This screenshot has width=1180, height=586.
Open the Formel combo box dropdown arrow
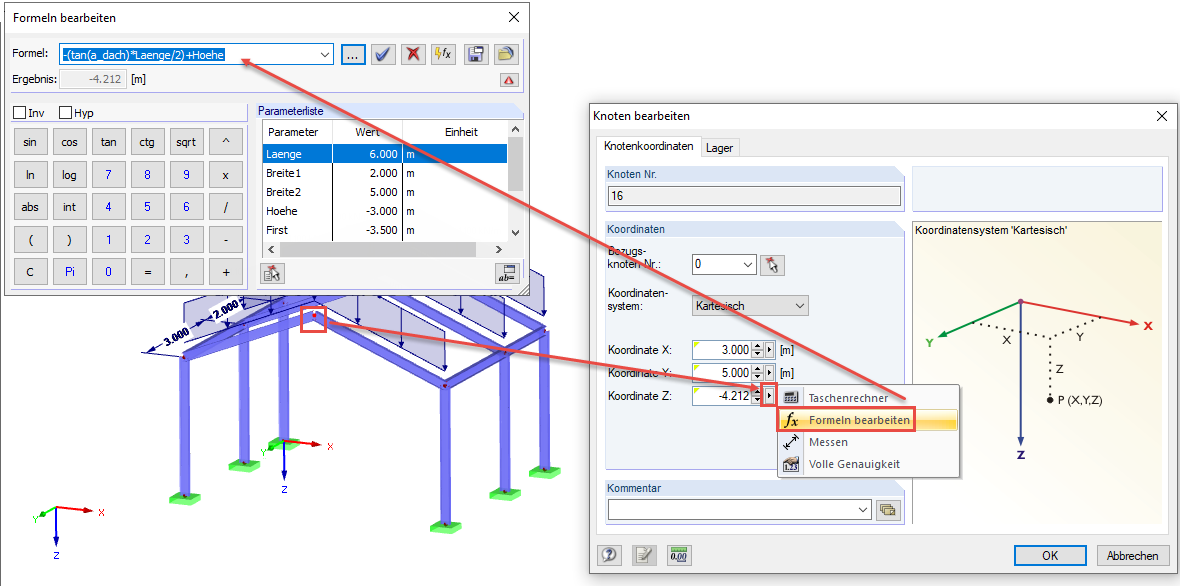tap(325, 54)
